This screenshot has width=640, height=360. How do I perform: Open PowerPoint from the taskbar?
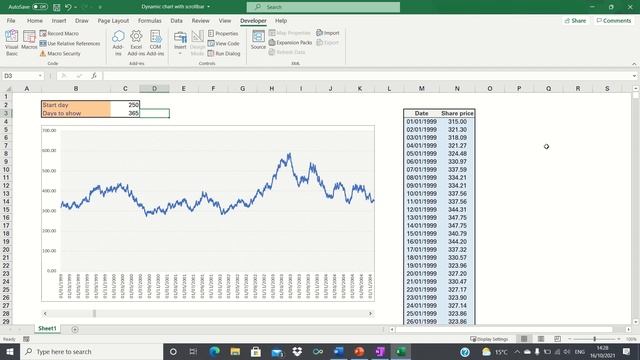(x=359, y=351)
